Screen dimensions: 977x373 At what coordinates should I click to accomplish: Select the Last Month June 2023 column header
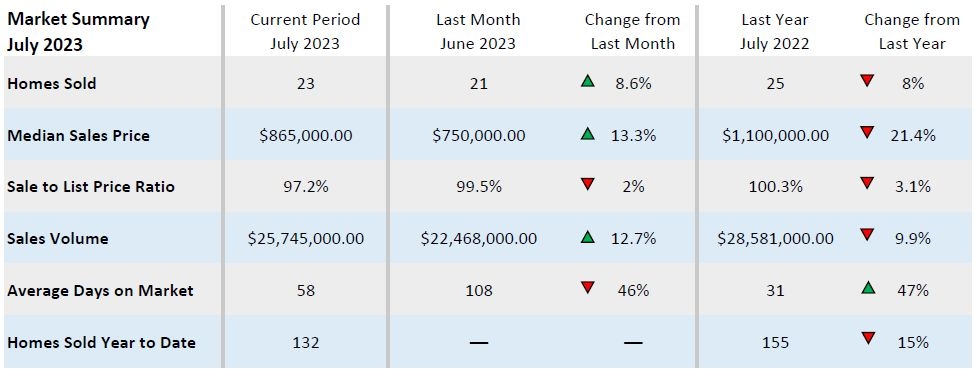coord(477,32)
